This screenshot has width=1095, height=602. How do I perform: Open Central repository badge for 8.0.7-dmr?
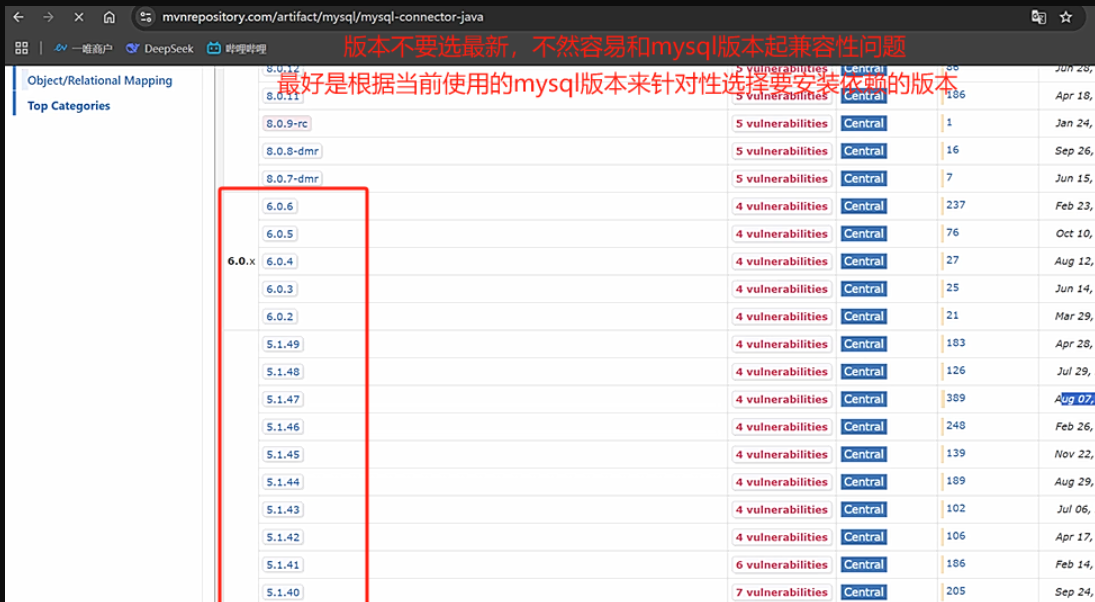(x=864, y=179)
